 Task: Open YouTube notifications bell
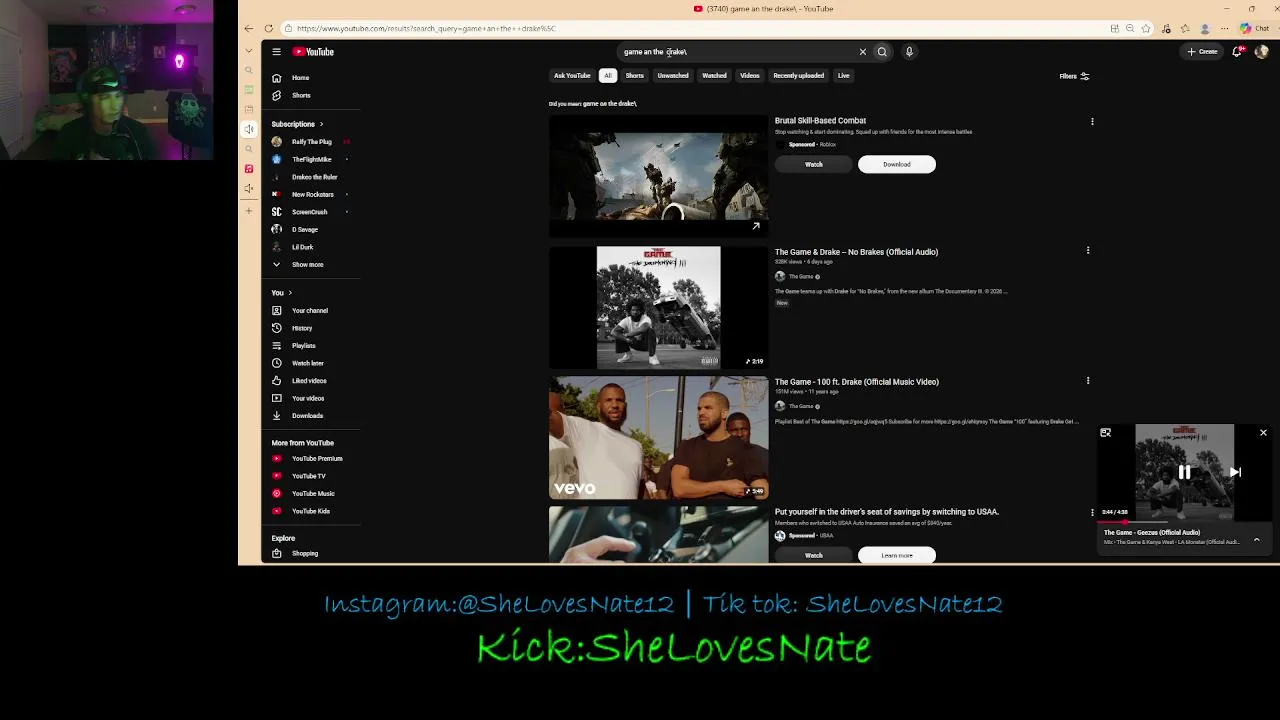(1237, 52)
